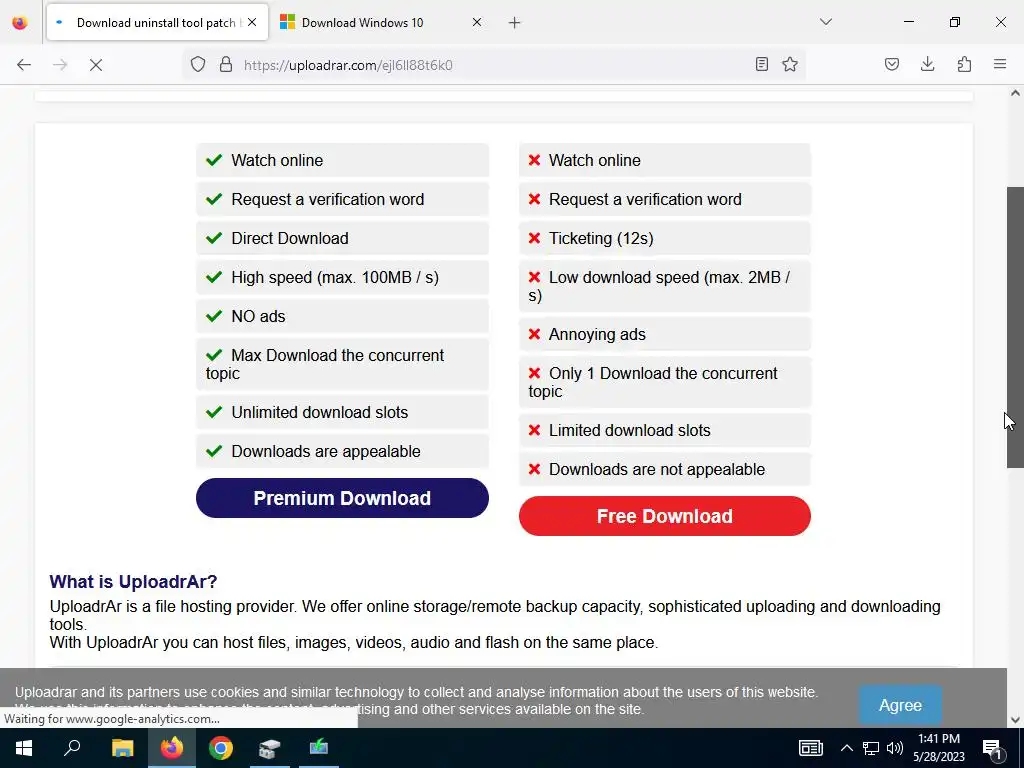Open a new browser tab
The image size is (1024, 768).
pyautogui.click(x=515, y=23)
